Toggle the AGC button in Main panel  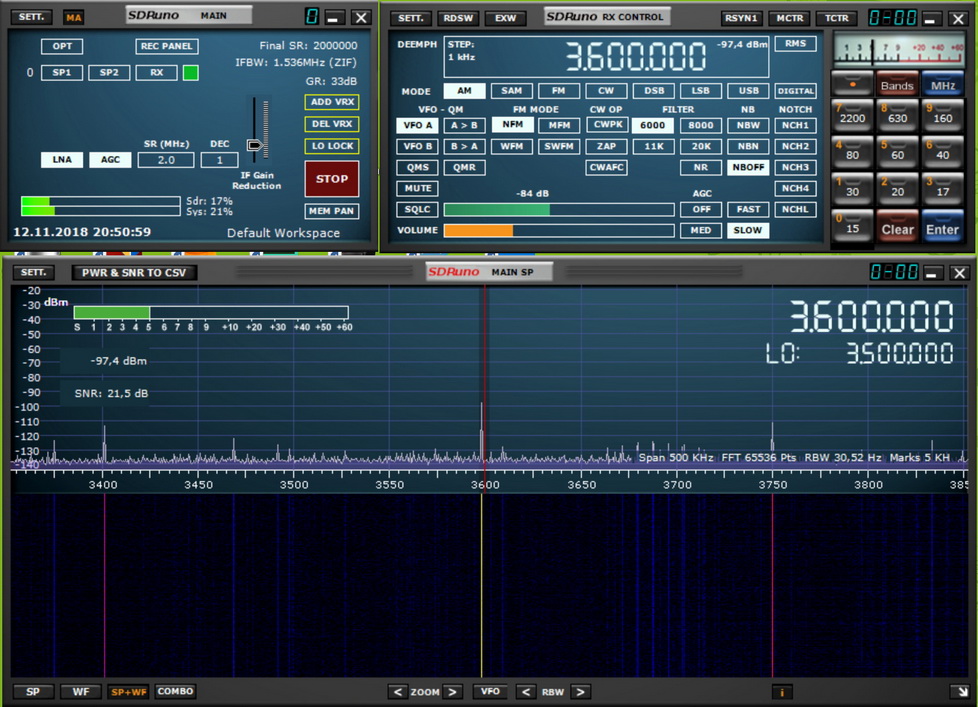[110, 160]
